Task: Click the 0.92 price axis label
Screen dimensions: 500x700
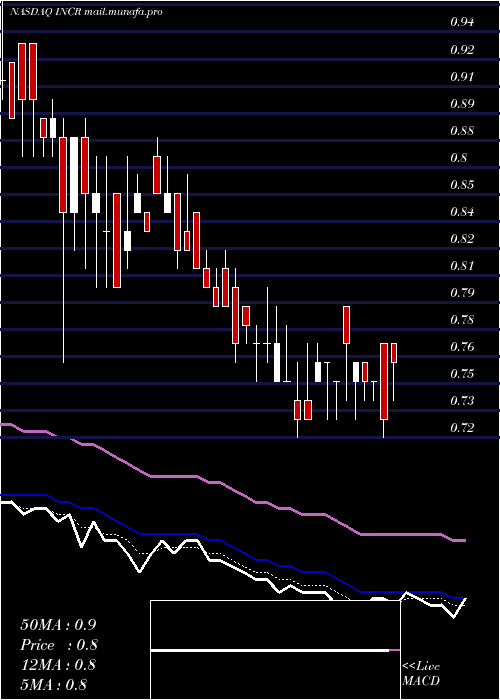Action: [462, 49]
